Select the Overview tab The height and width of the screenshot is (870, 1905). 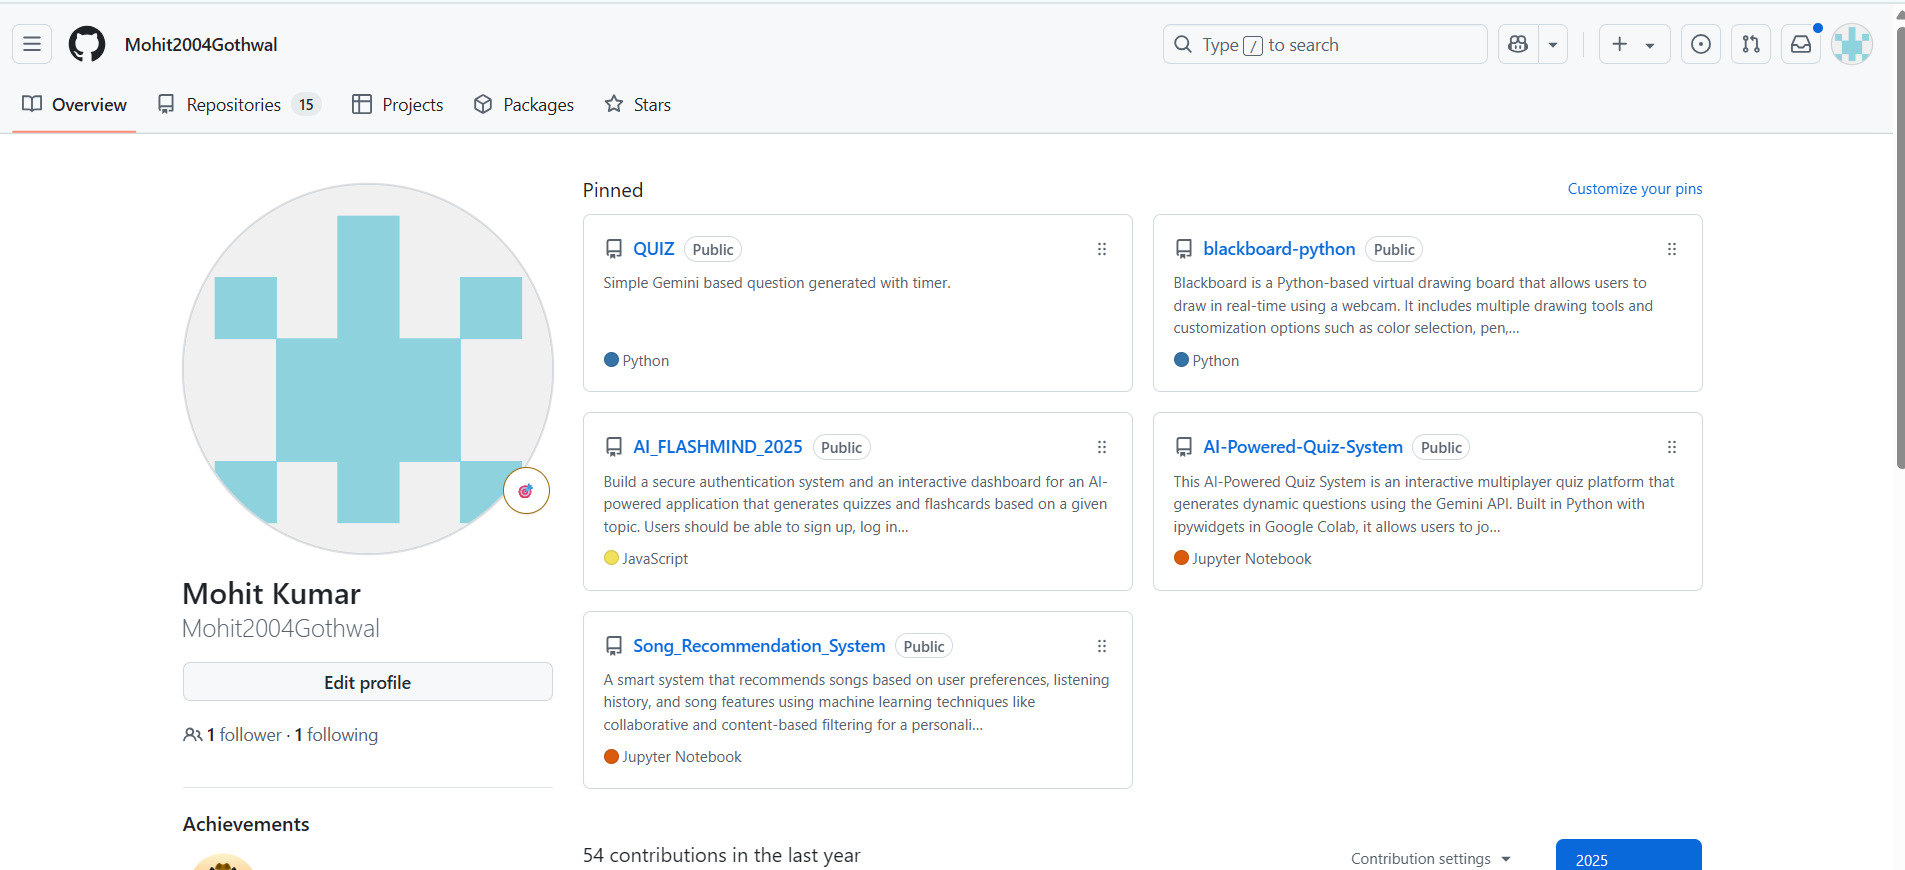tap(74, 104)
